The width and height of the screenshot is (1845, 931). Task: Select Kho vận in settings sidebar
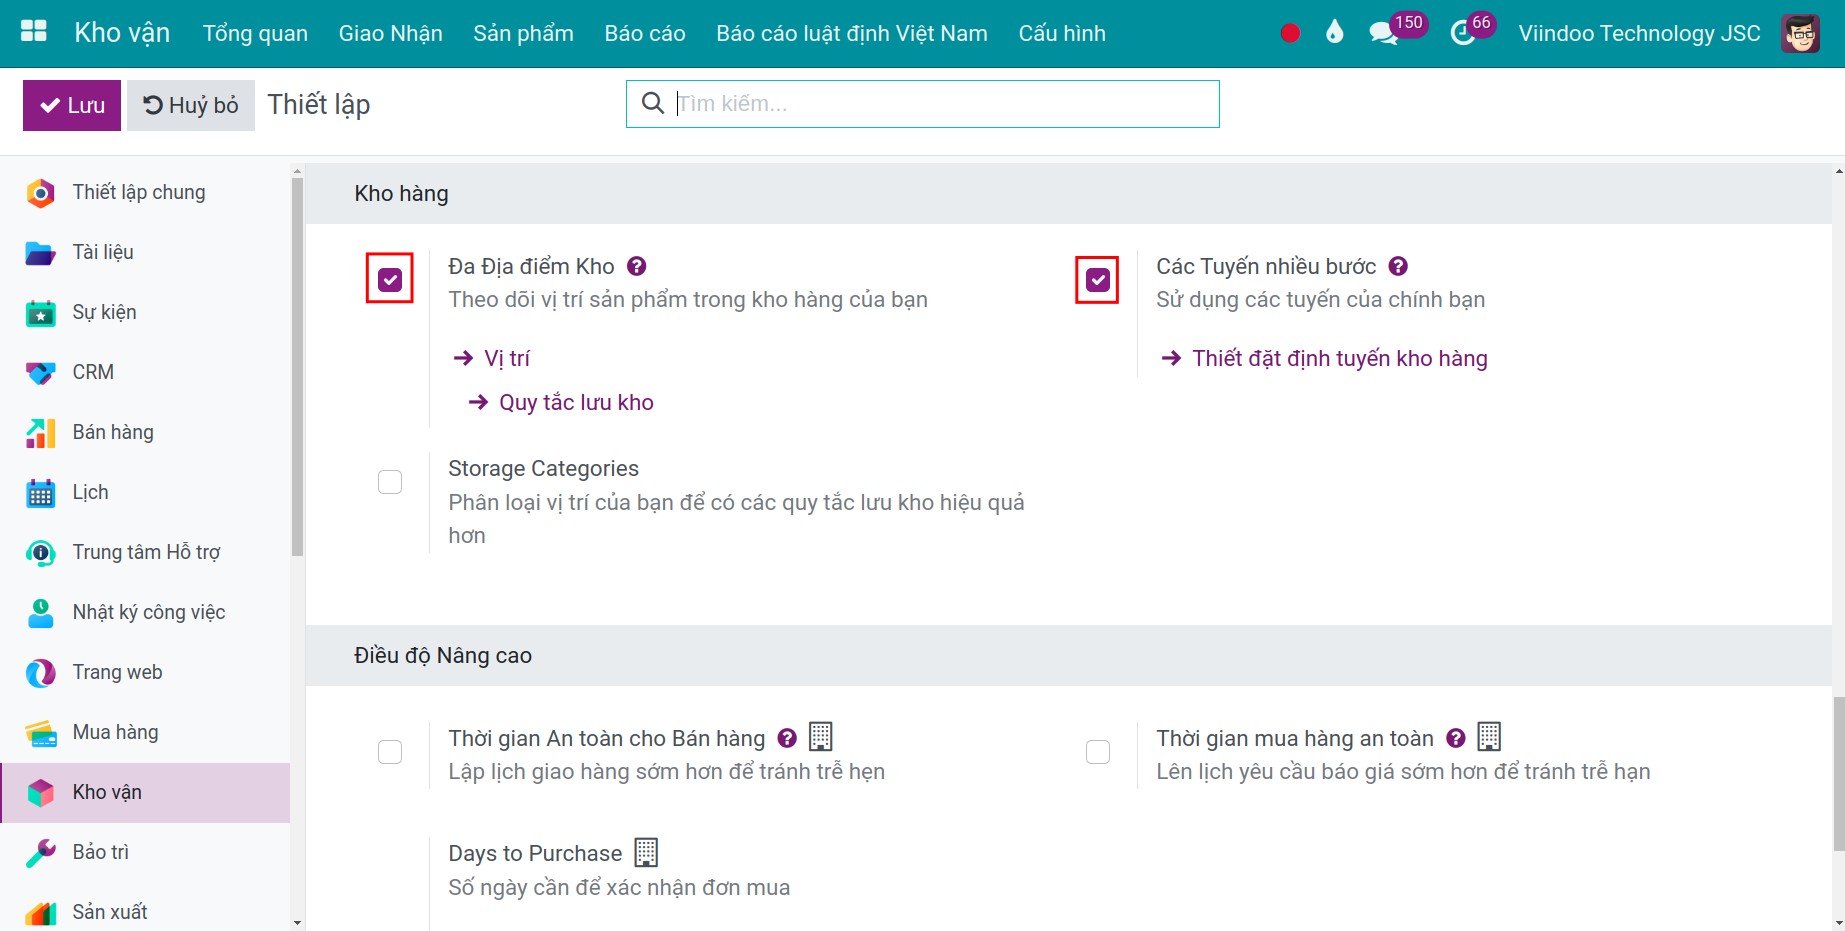pyautogui.click(x=145, y=792)
